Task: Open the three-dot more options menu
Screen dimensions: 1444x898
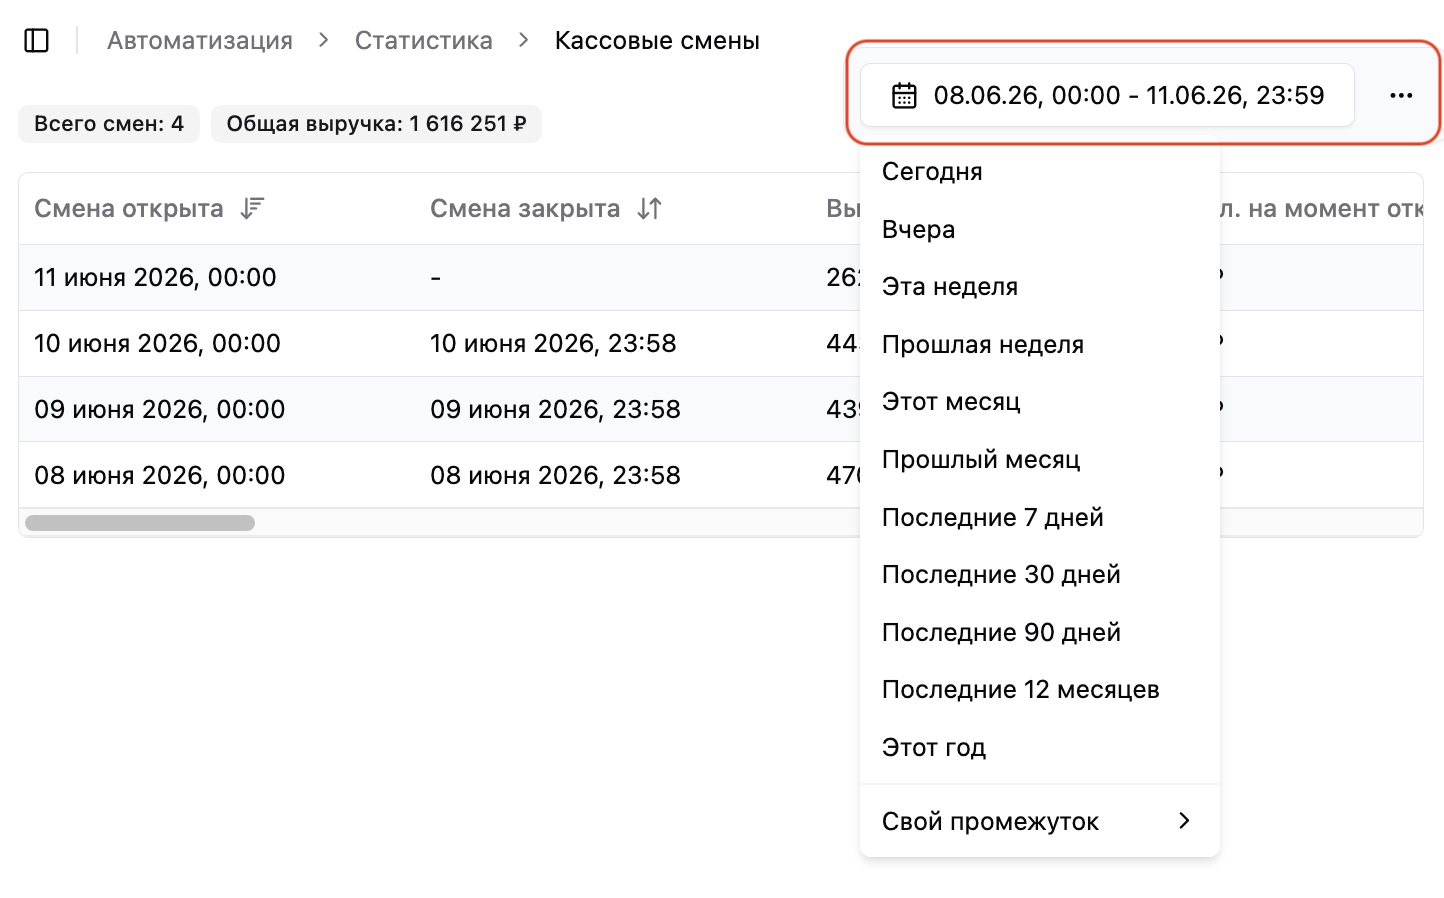Action: [x=1401, y=96]
